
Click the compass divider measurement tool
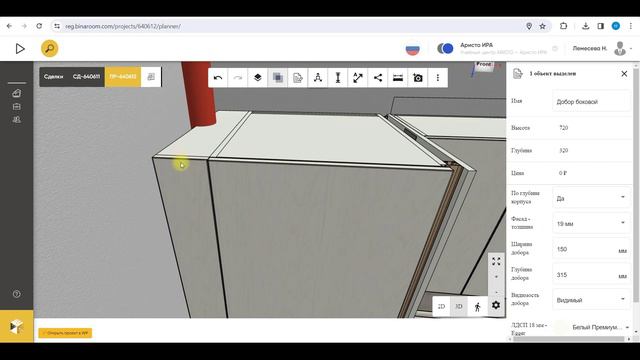tap(318, 78)
